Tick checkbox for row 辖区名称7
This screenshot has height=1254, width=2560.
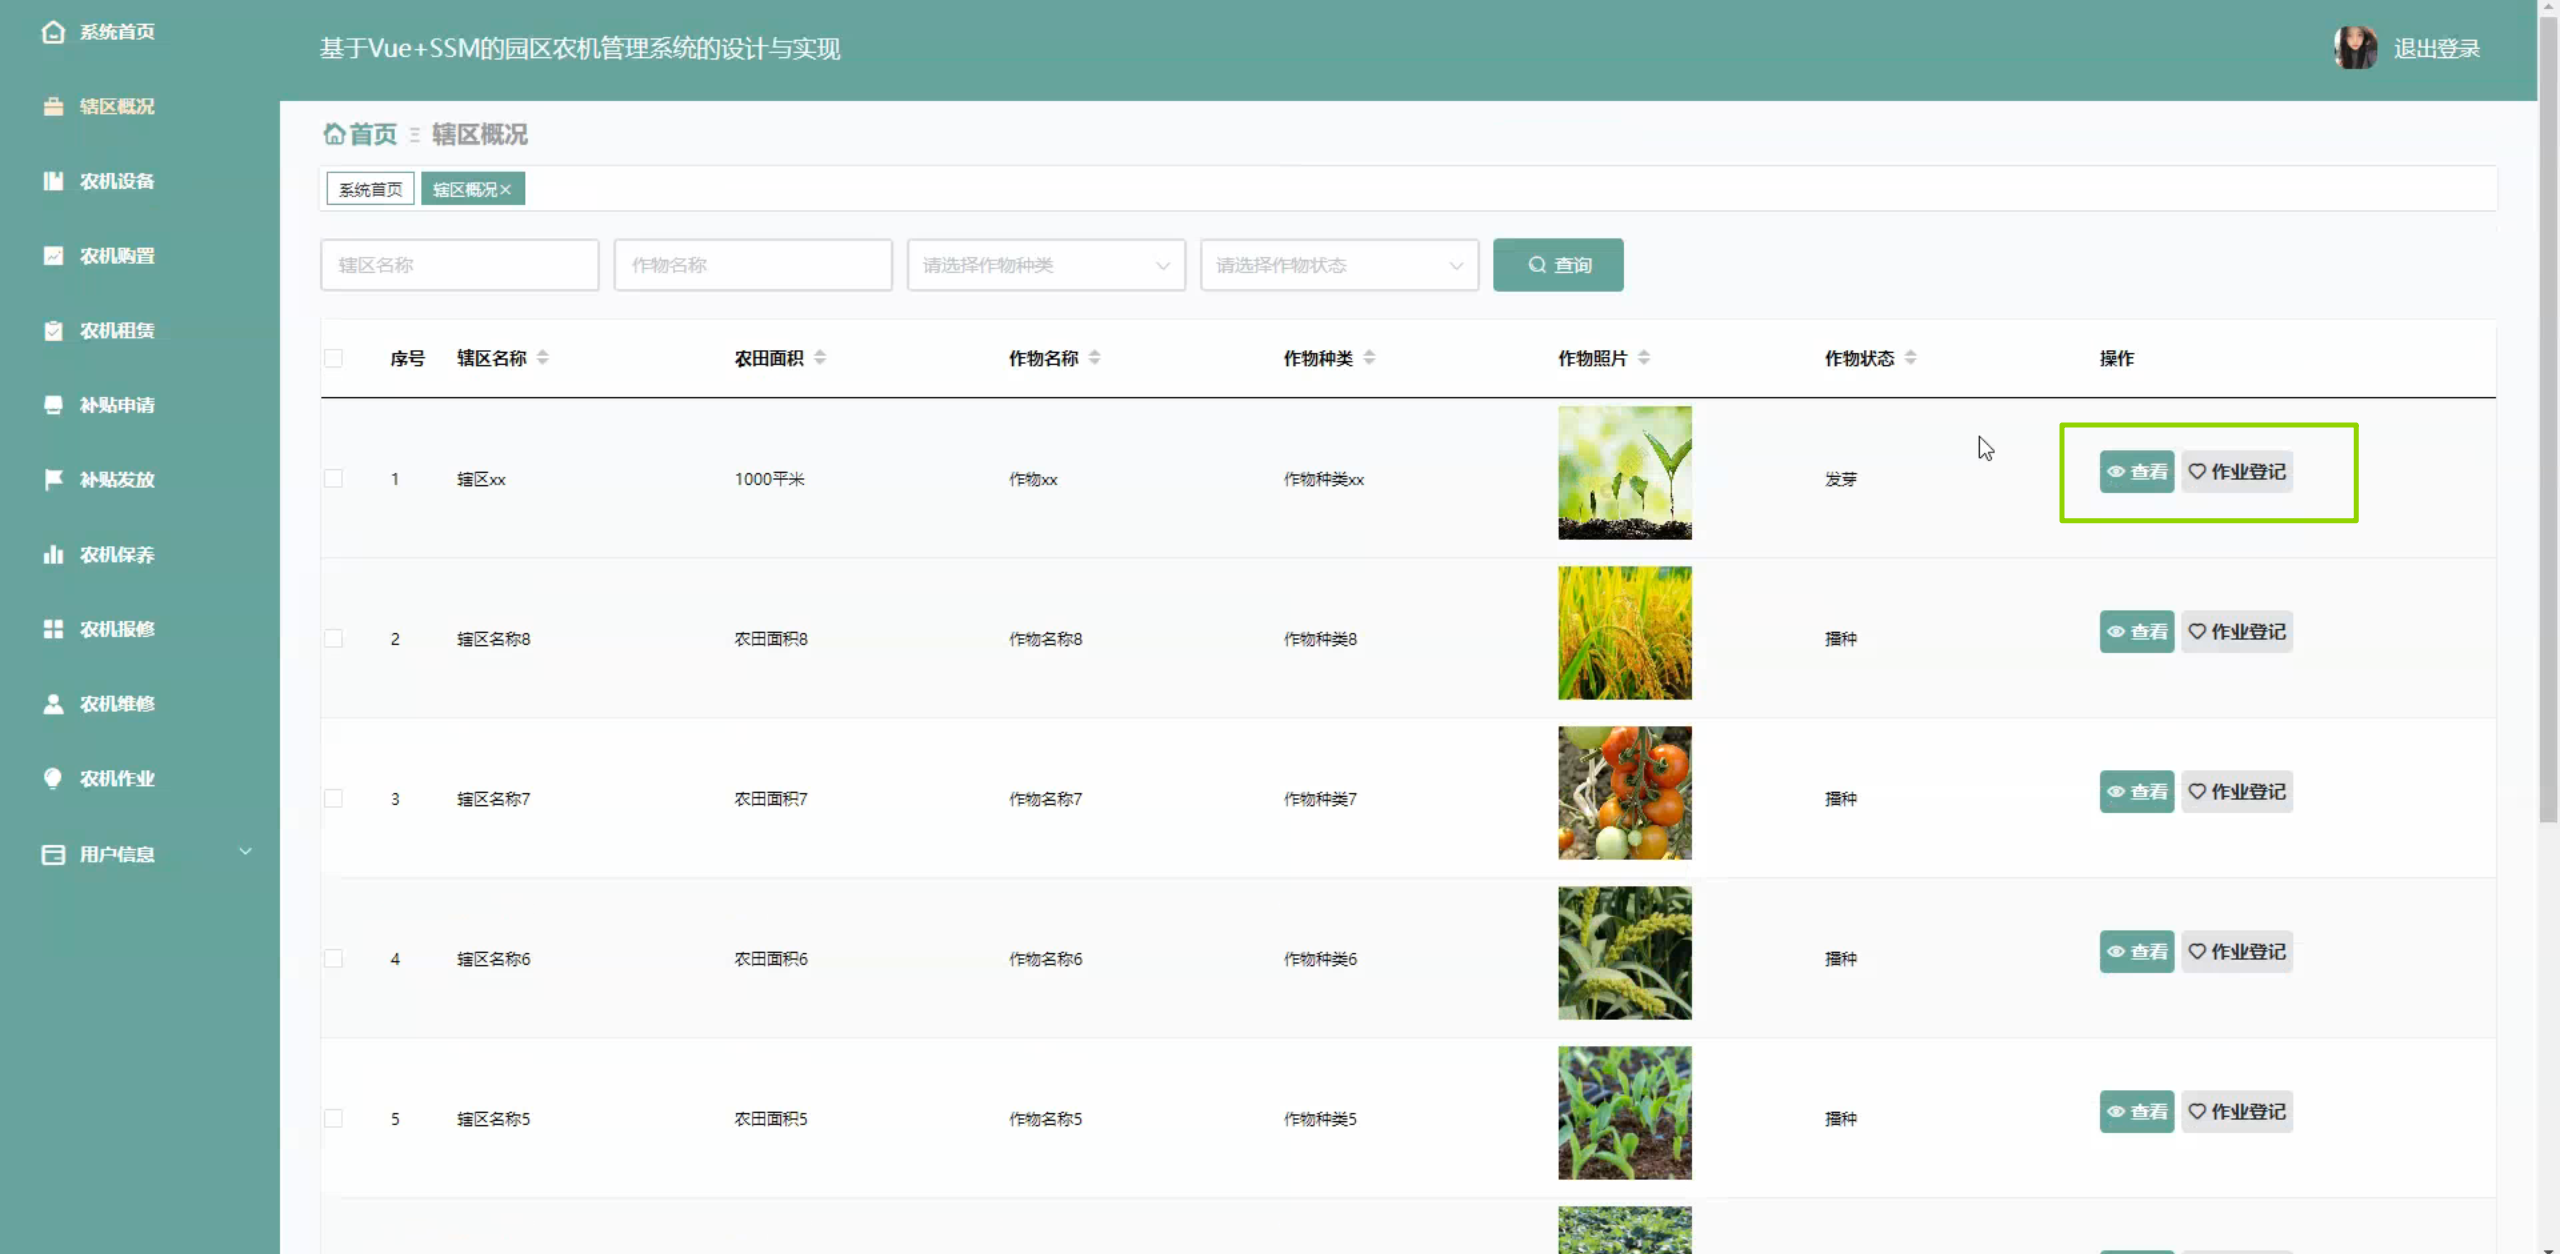[x=334, y=798]
